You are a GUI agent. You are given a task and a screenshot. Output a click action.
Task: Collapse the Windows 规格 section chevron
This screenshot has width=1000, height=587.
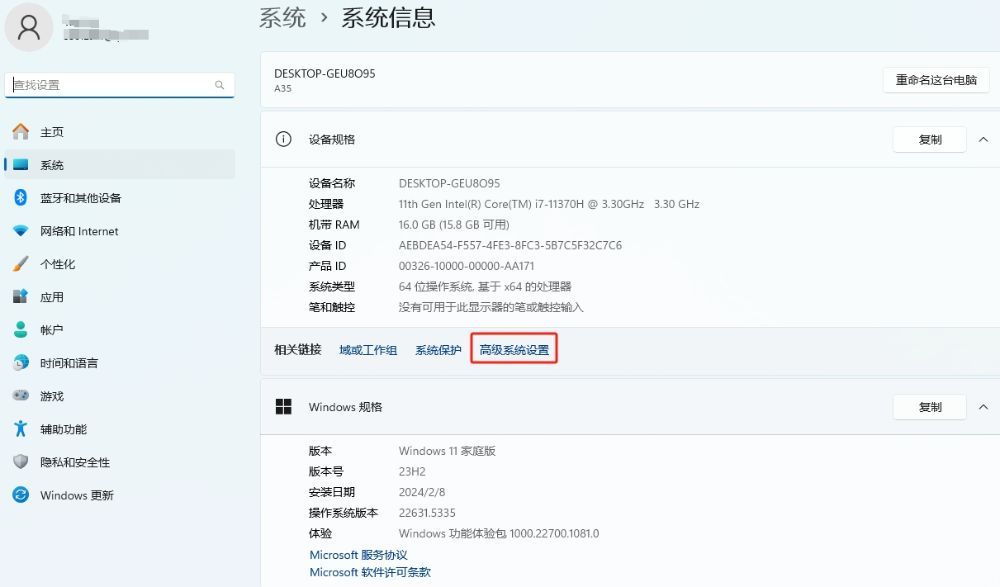tap(983, 406)
